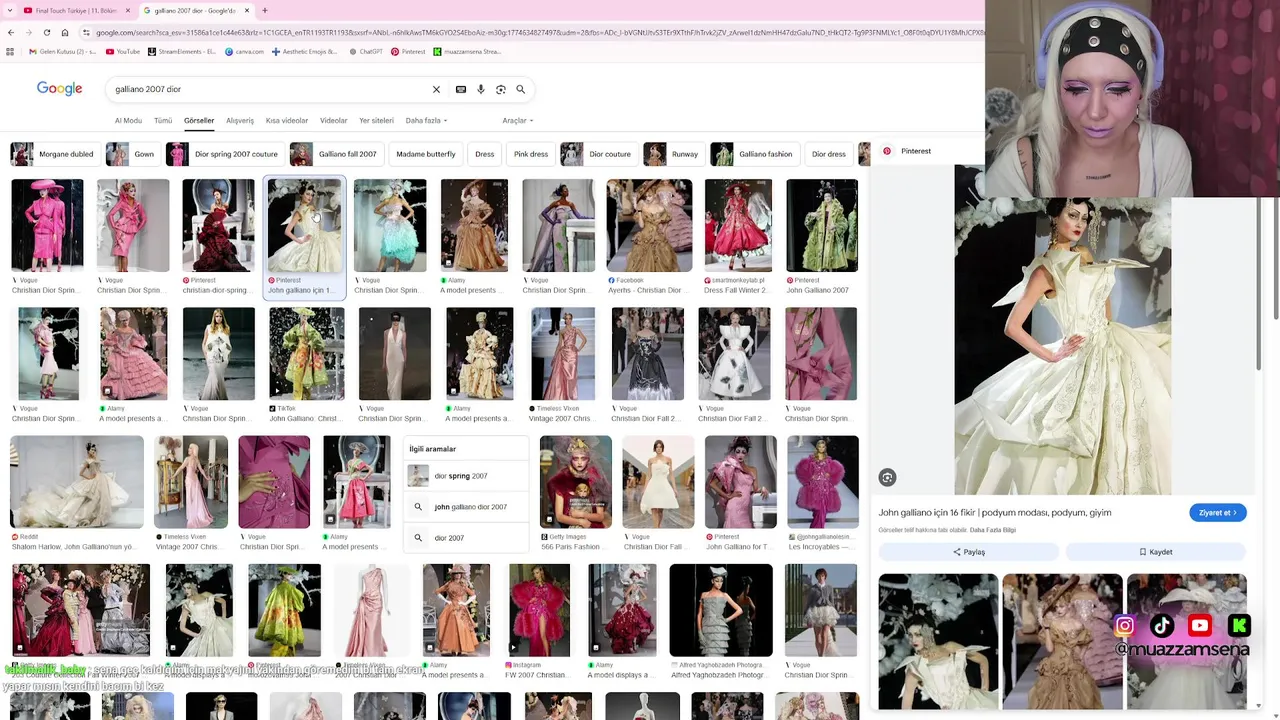This screenshot has height=720, width=1280.
Task: Click the browser address bar
Action: (x=535, y=32)
